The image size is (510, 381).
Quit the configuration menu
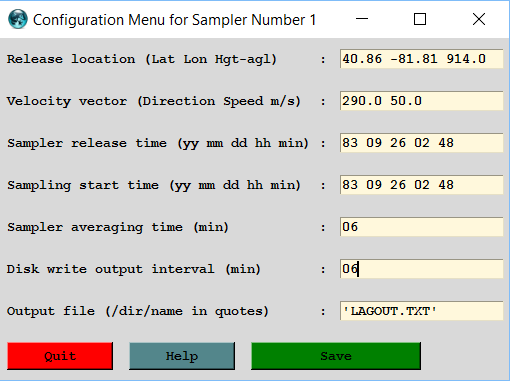click(x=60, y=356)
